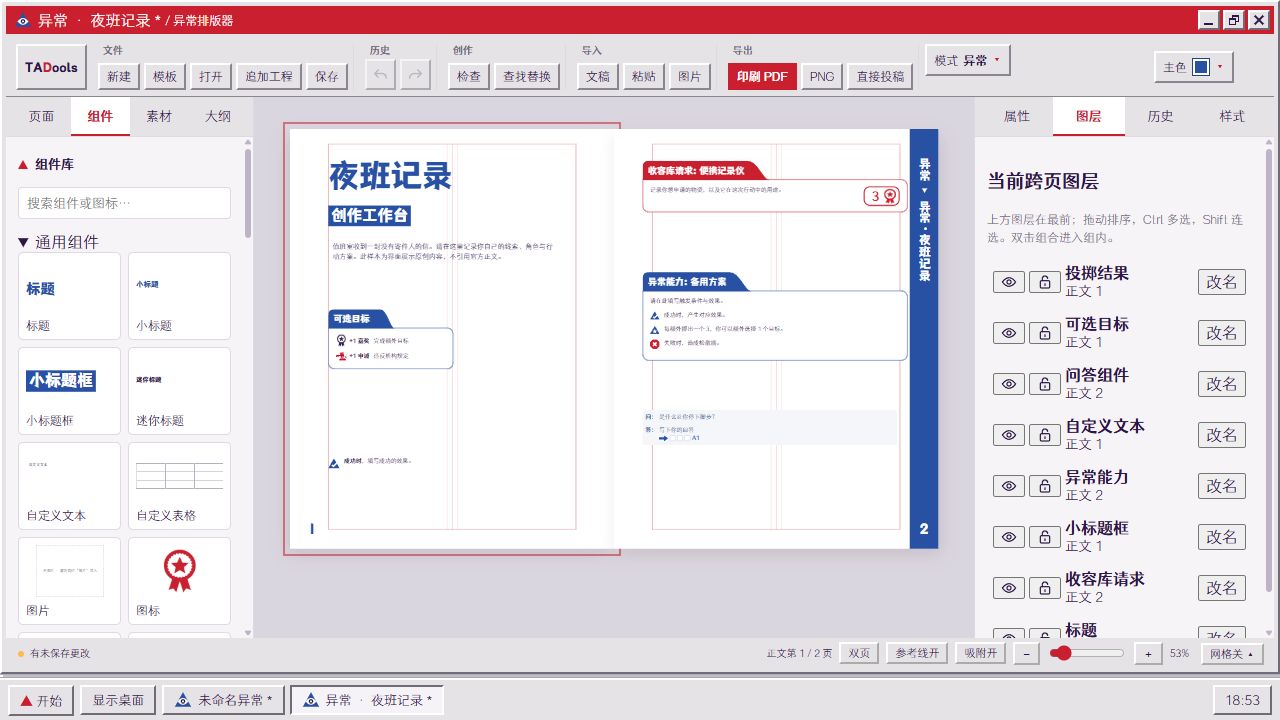This screenshot has width=1280, height=720.
Task: Lock the 可选目标 layer
Action: coord(1045,333)
